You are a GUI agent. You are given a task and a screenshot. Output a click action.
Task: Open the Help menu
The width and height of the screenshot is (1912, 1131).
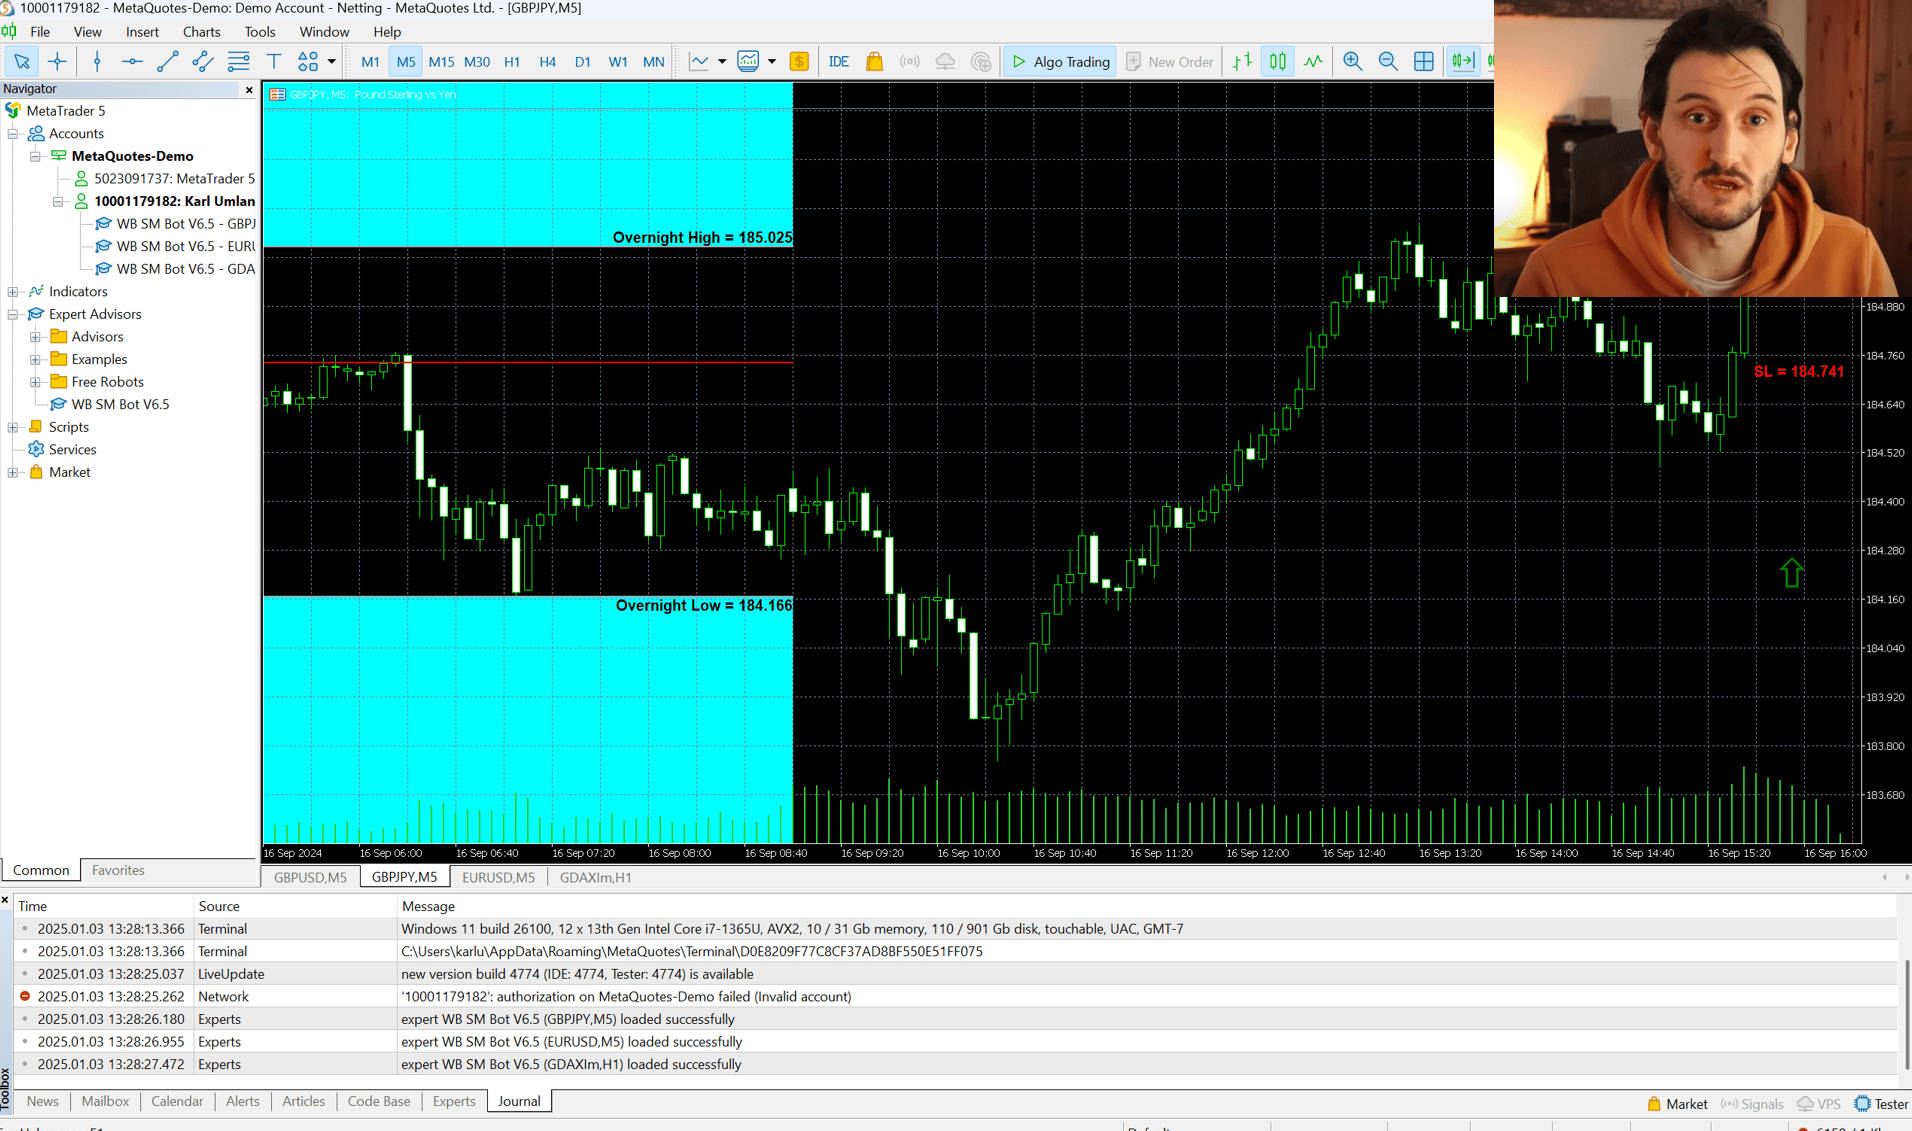coord(386,32)
